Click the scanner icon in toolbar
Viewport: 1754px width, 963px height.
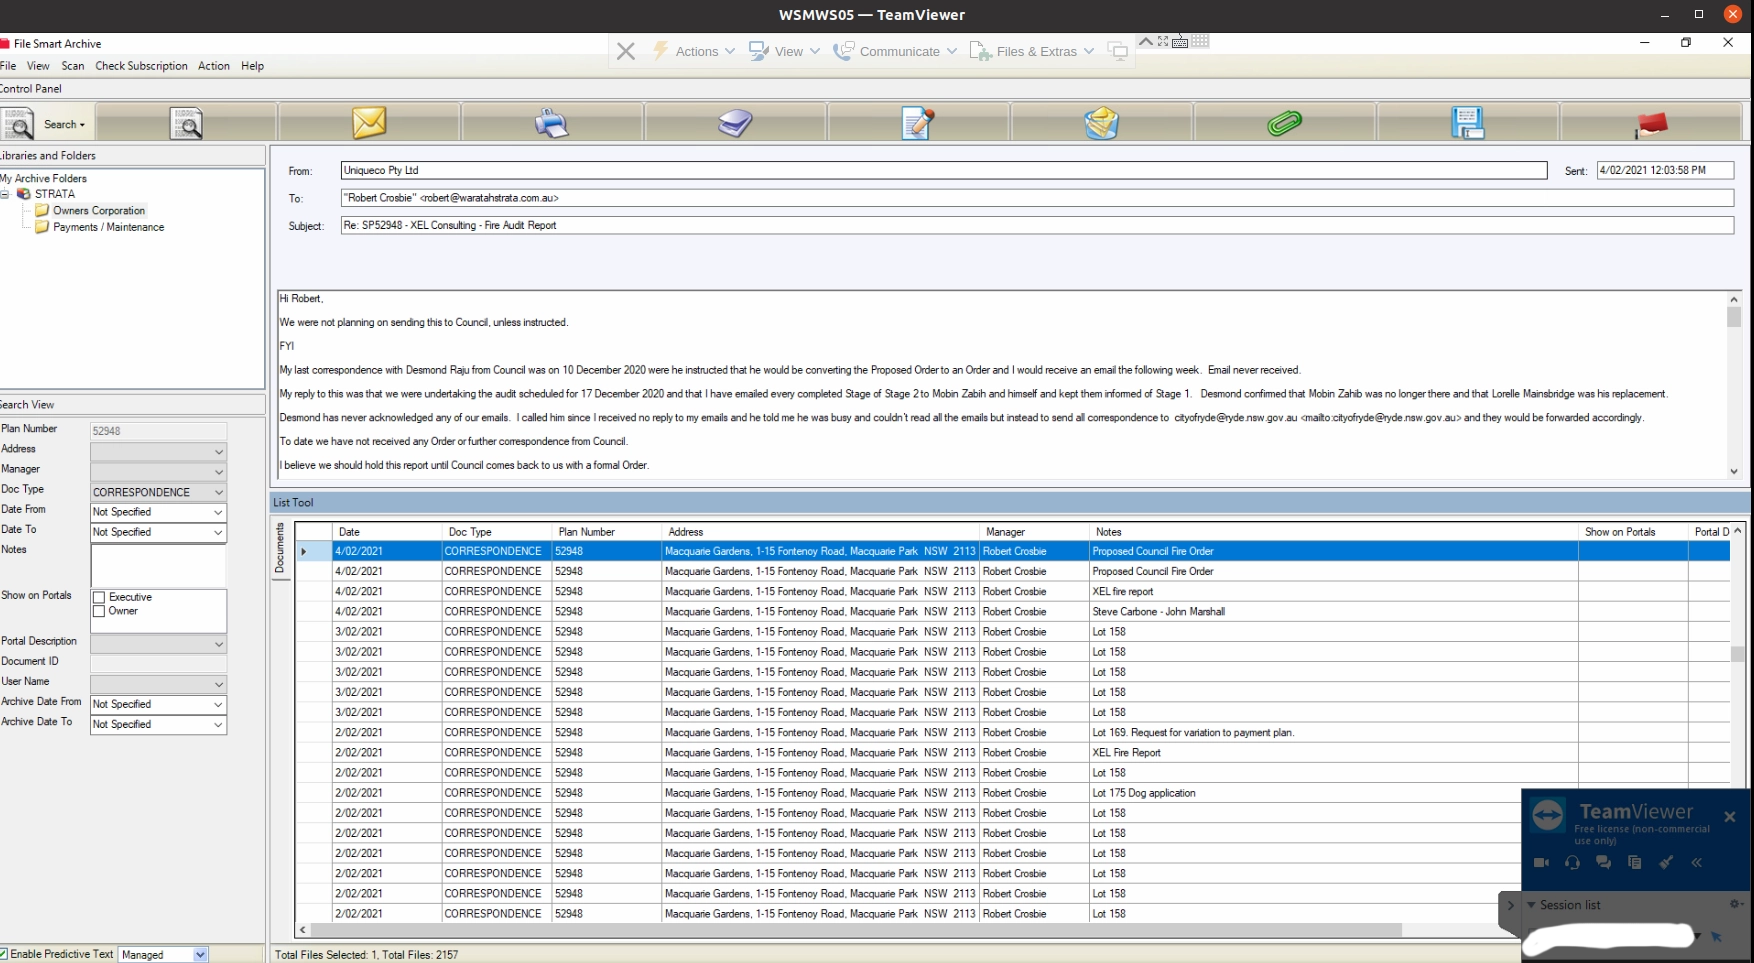click(x=735, y=123)
